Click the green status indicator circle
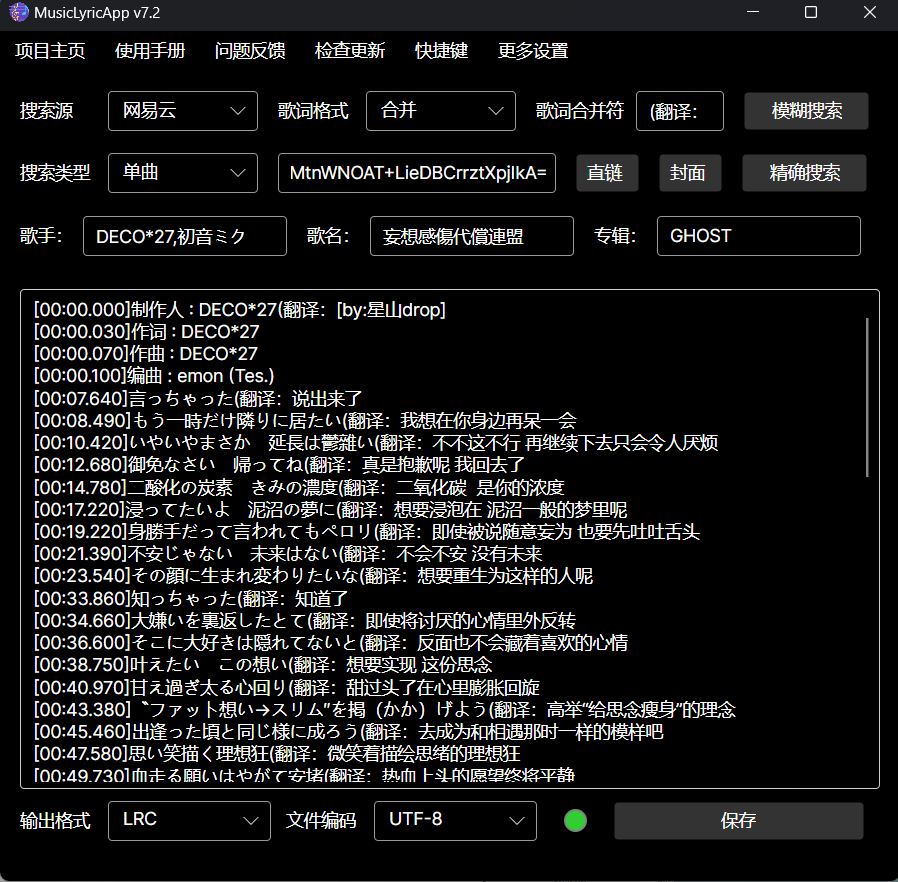This screenshot has height=882, width=898. coord(576,821)
